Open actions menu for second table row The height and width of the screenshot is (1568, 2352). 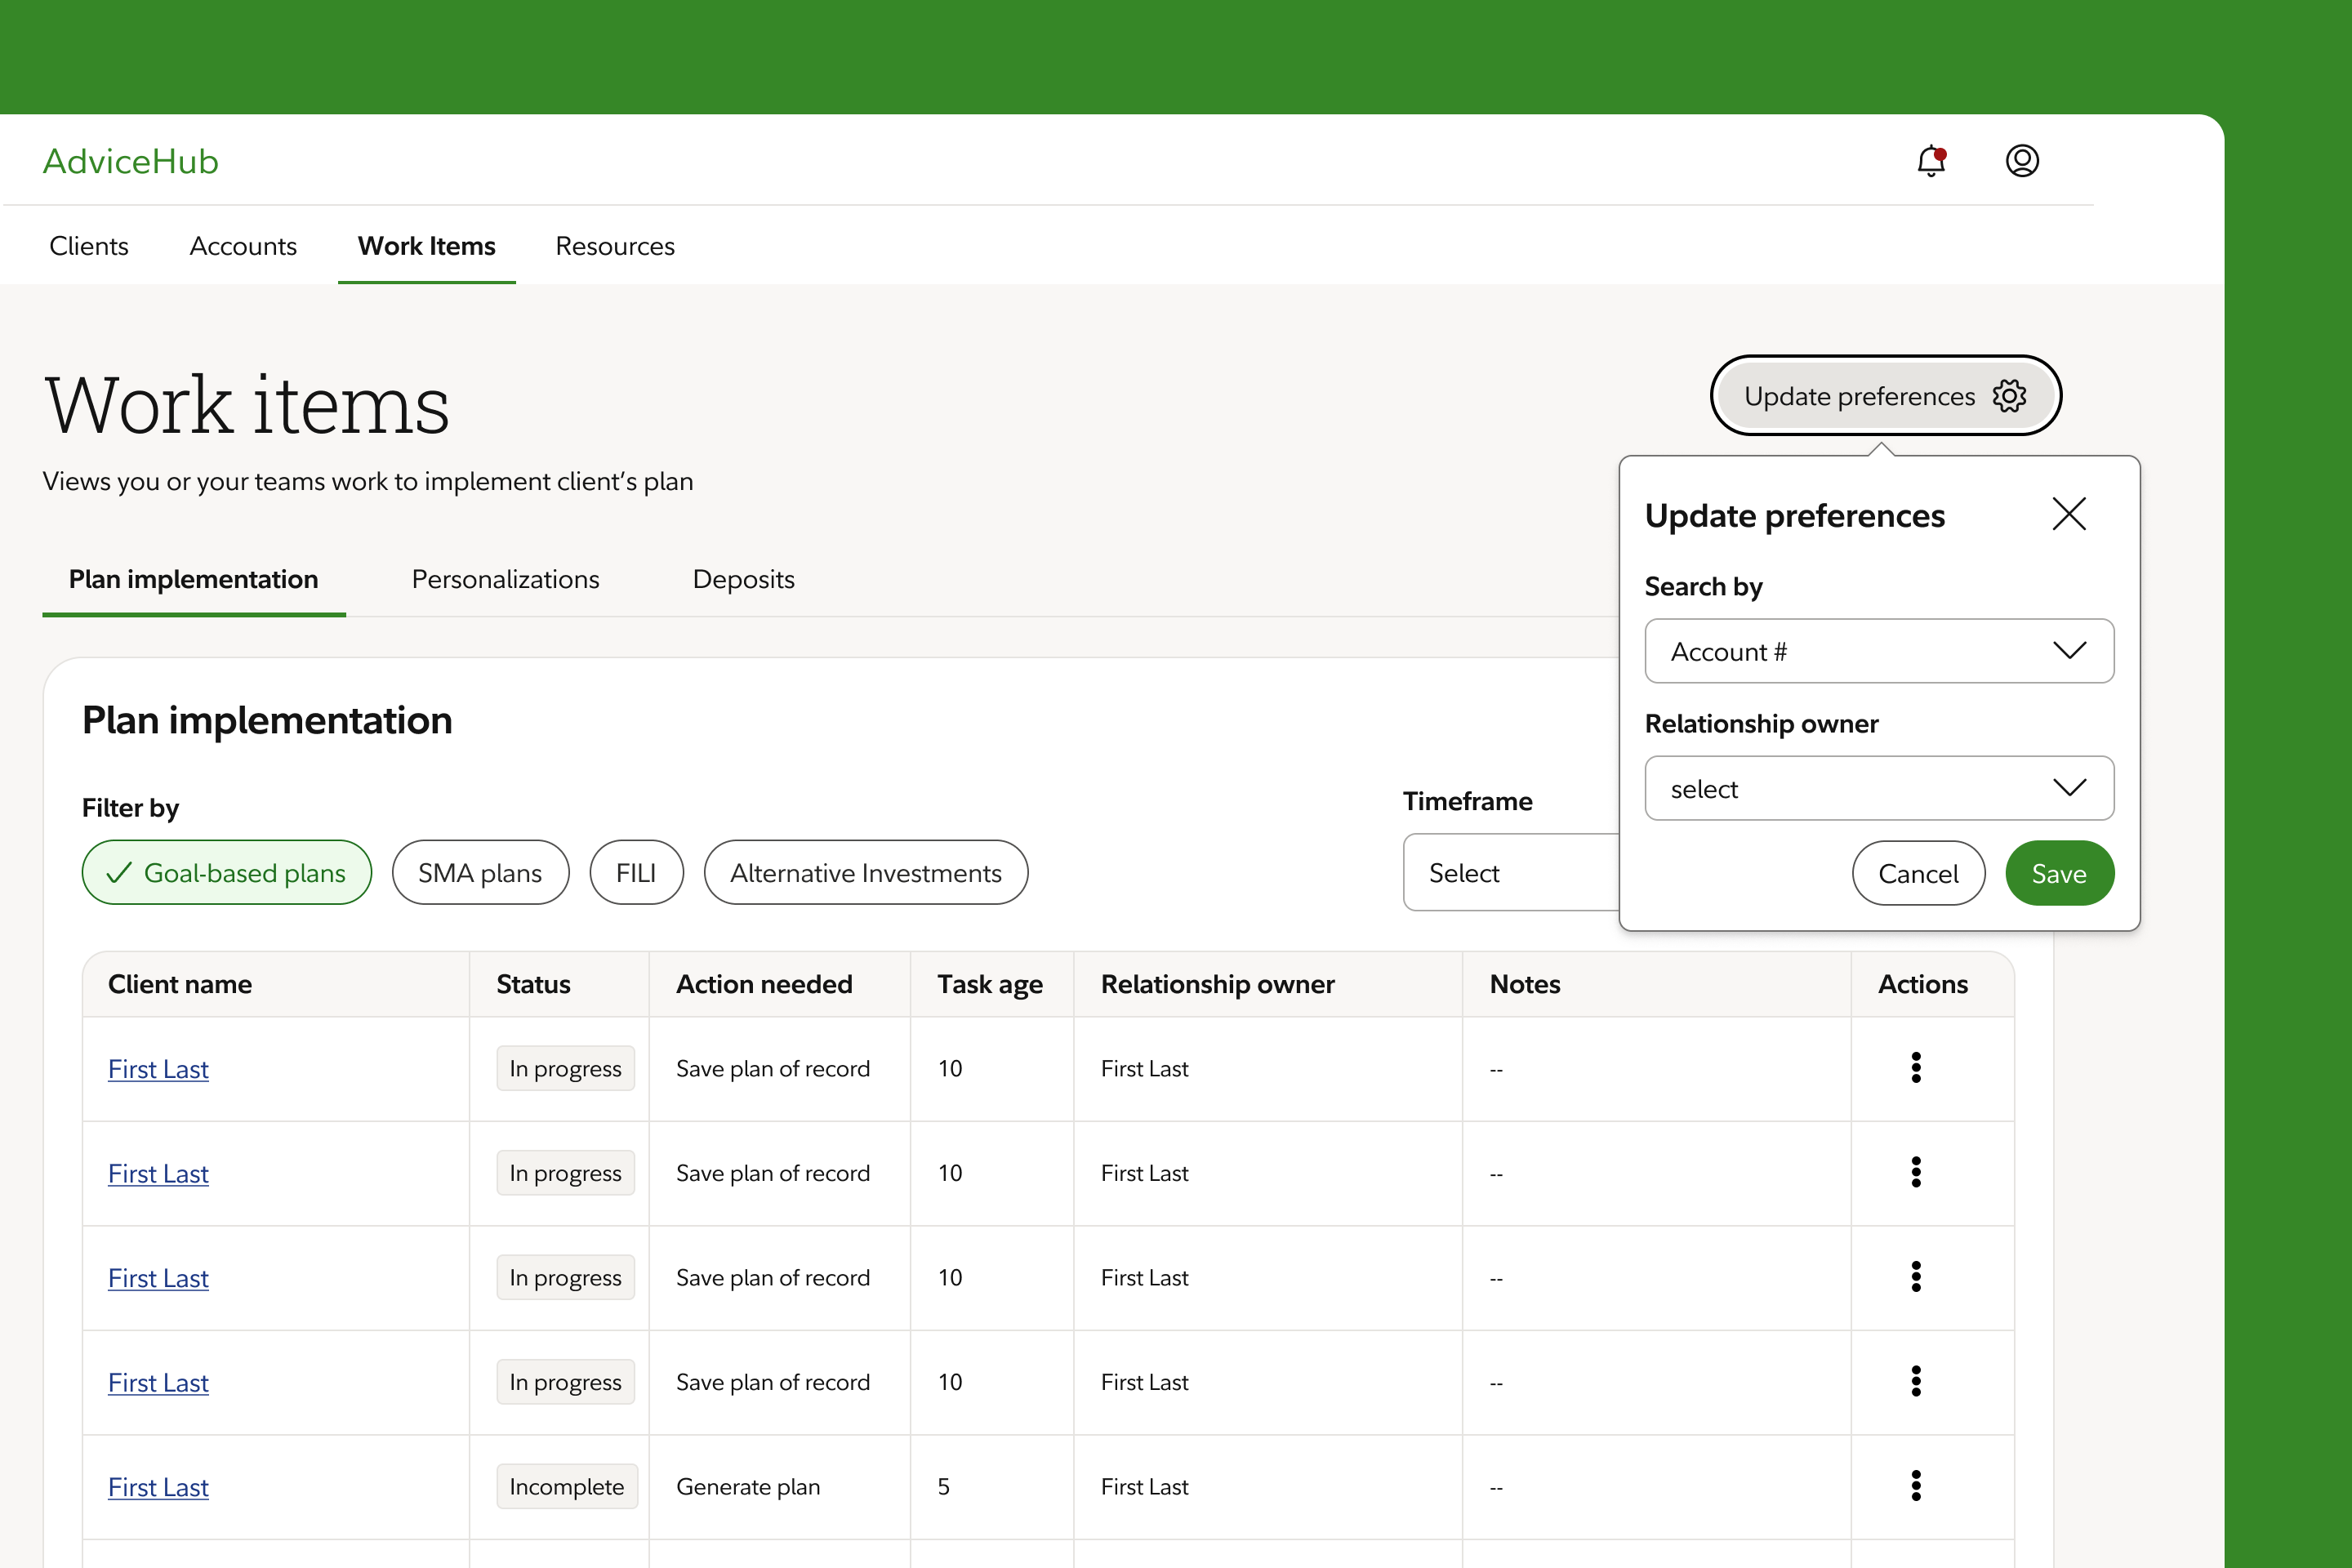[x=1916, y=1172]
